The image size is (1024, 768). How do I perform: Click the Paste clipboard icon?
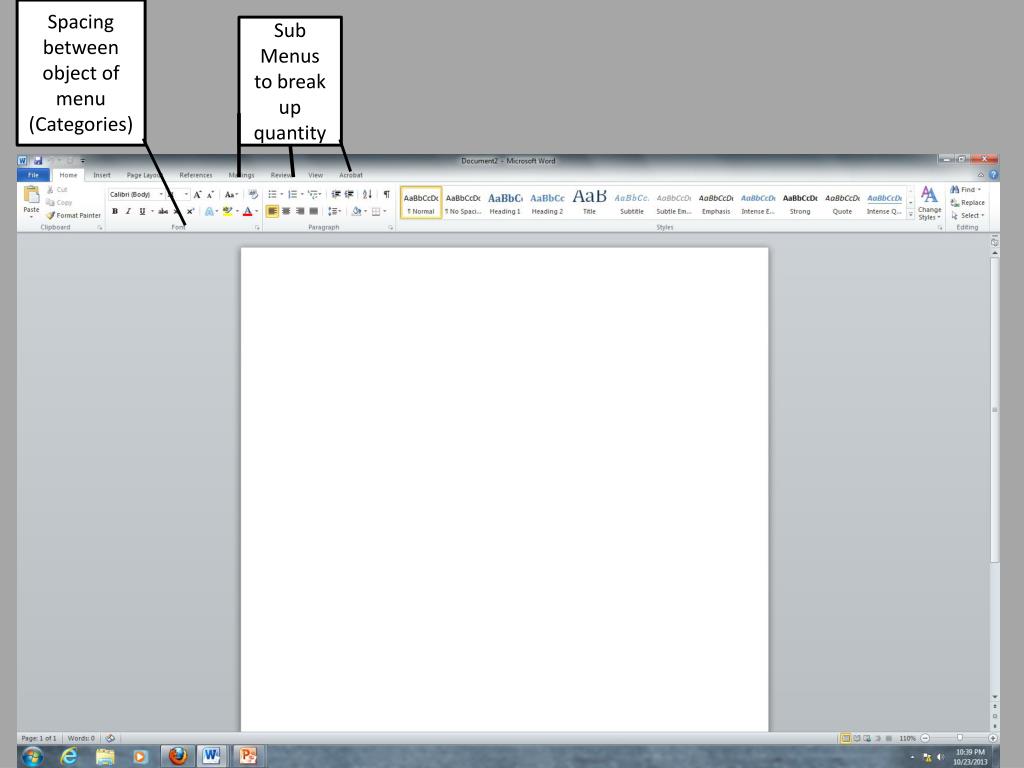31,195
